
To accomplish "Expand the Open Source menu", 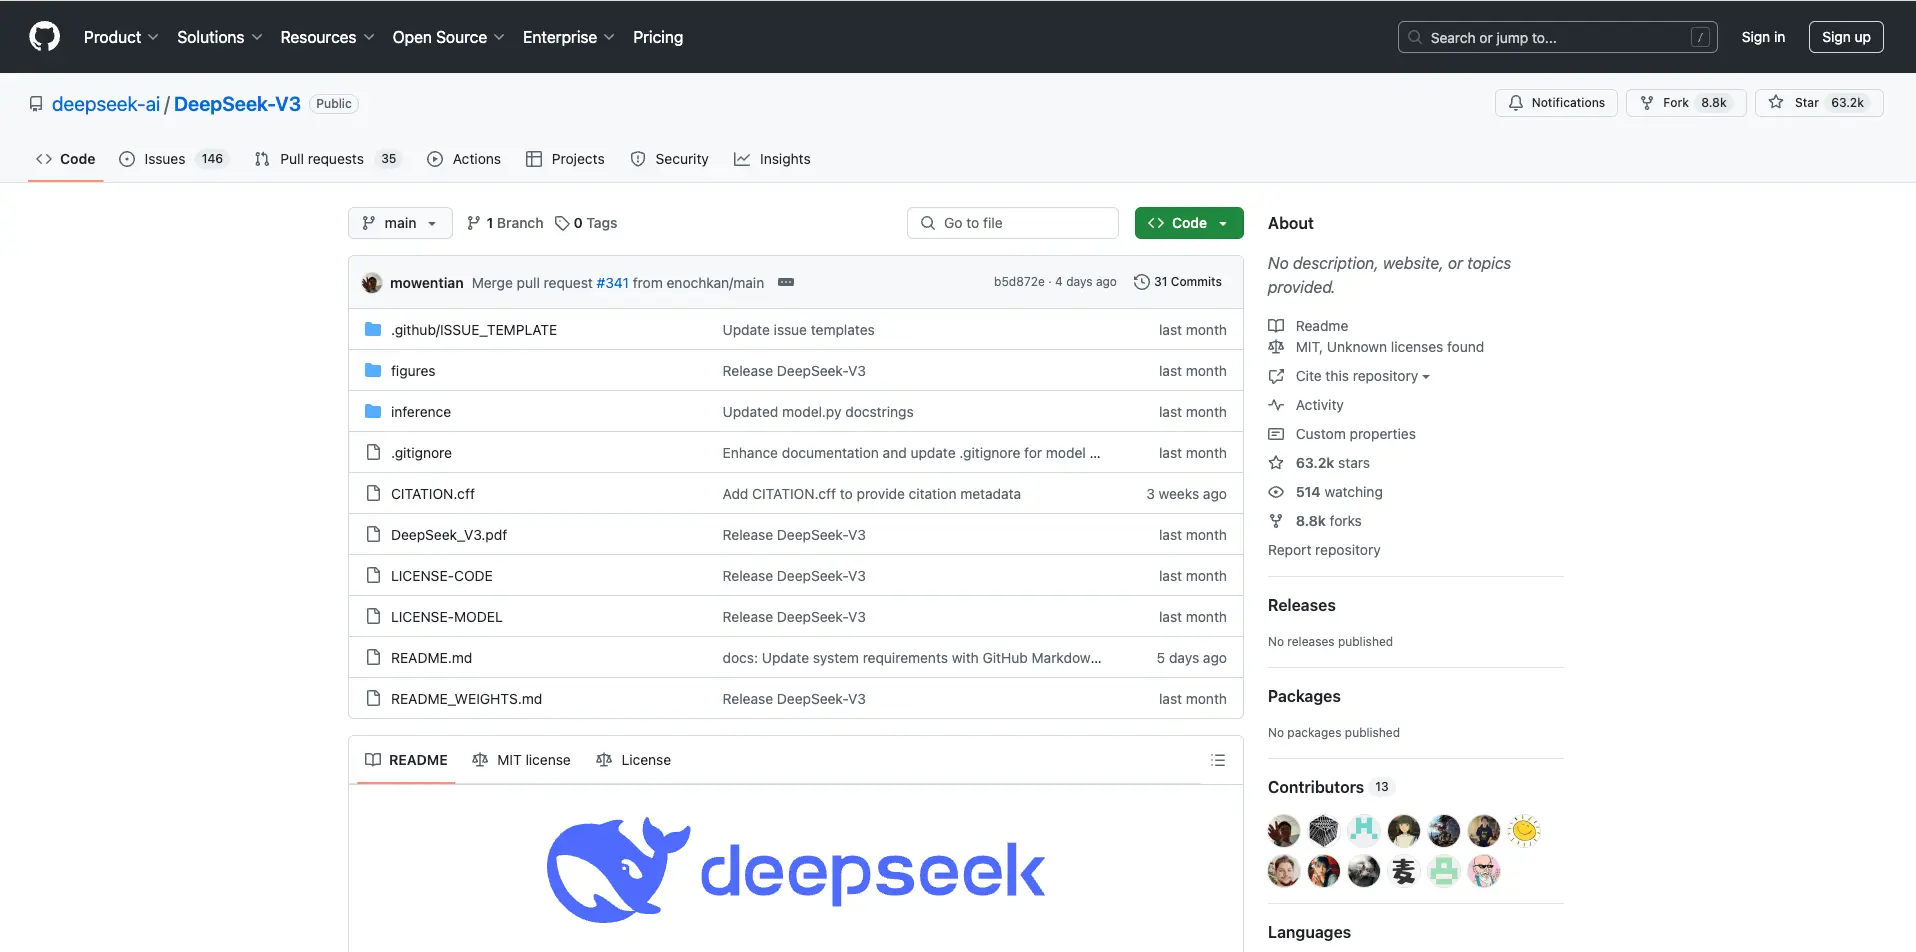I will tap(448, 37).
